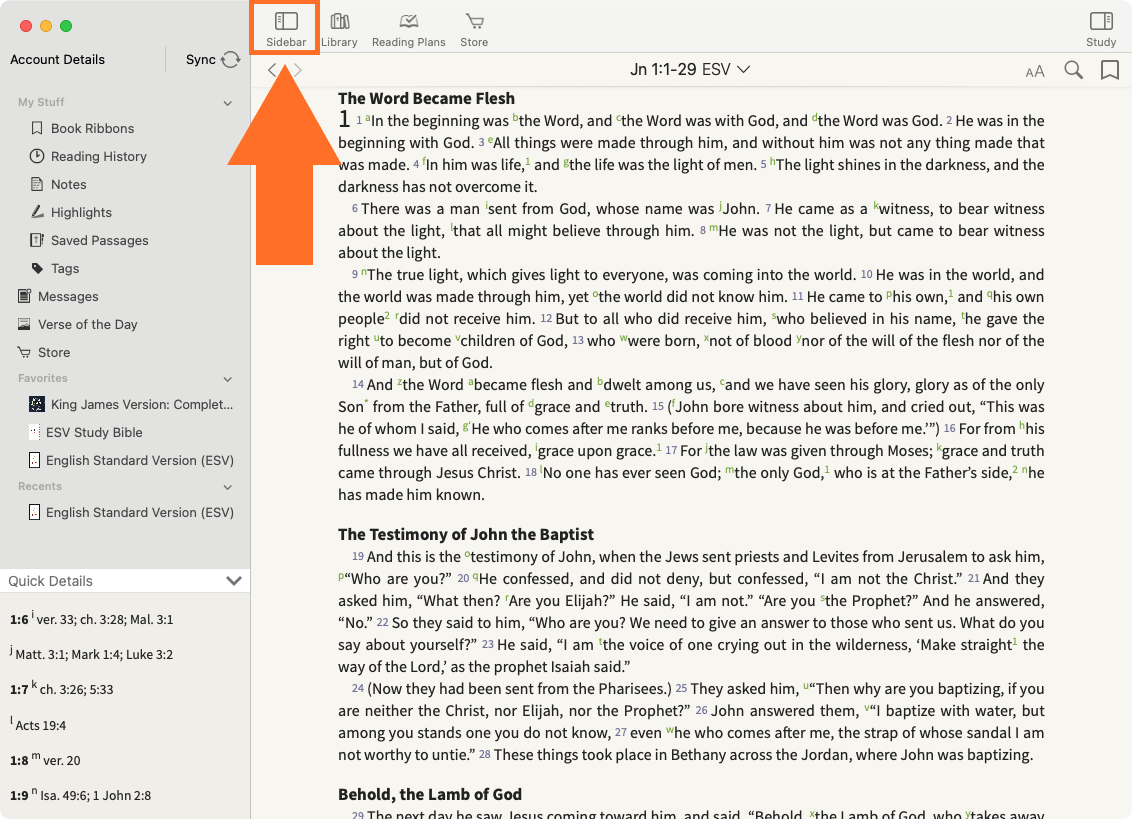Click cross-reference 'Matt. 3:1; Mark 1:4; Luke 3:2'

coord(95,655)
